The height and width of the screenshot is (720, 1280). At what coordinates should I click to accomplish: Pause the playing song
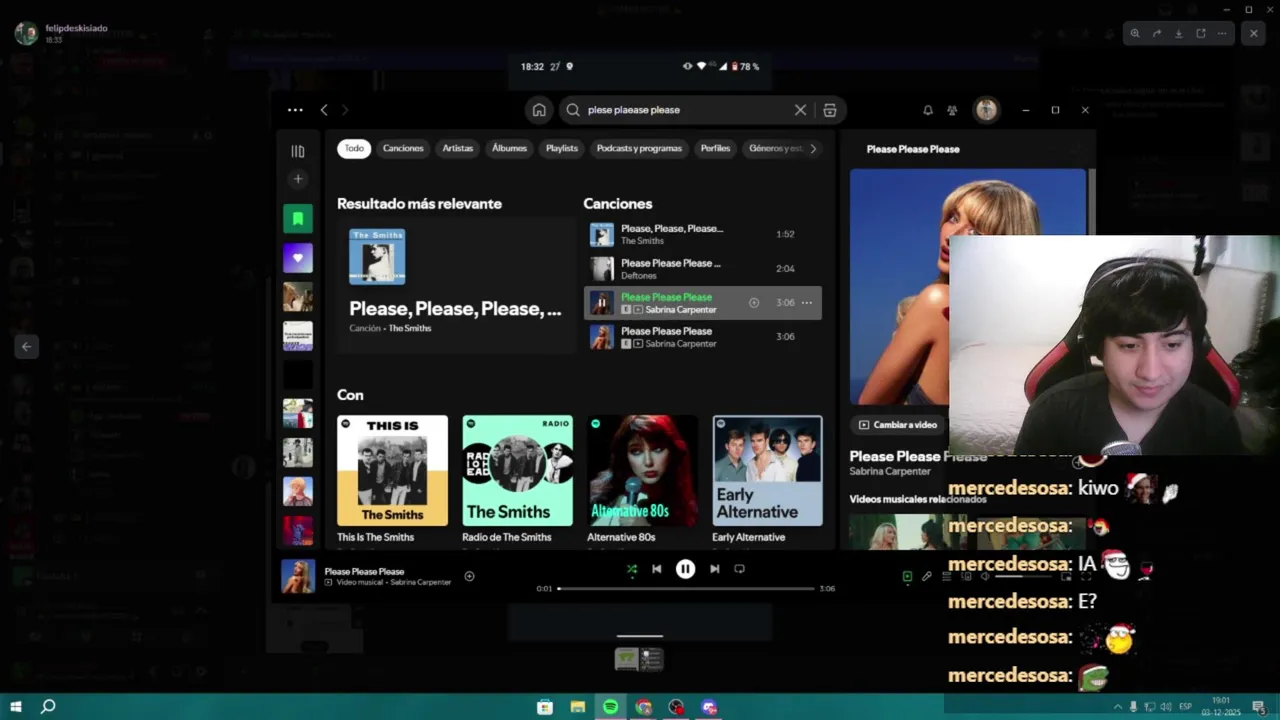click(x=685, y=569)
